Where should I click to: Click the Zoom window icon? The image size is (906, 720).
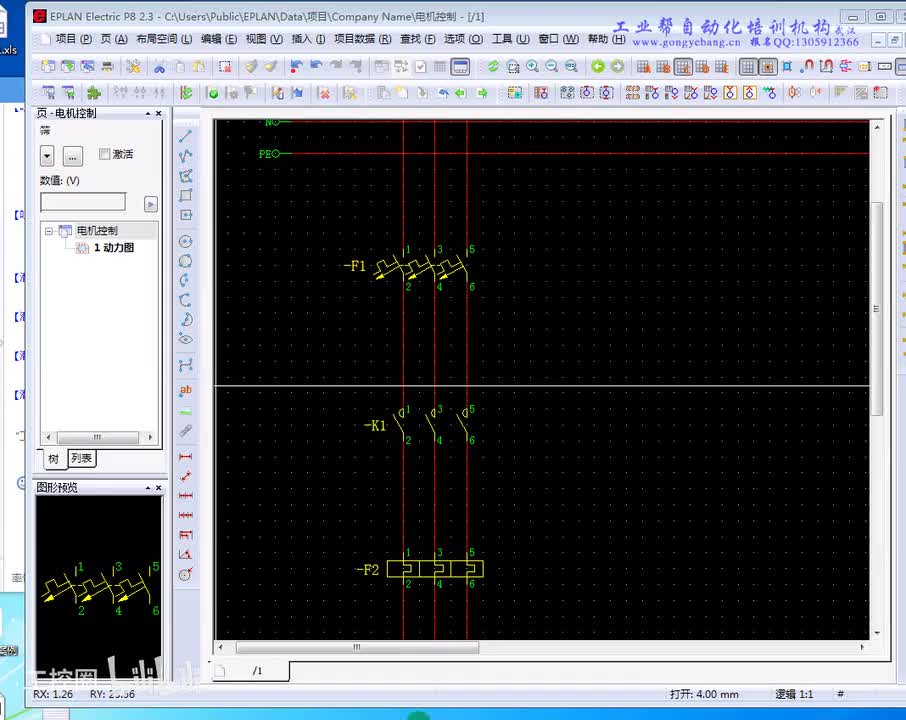[513, 66]
